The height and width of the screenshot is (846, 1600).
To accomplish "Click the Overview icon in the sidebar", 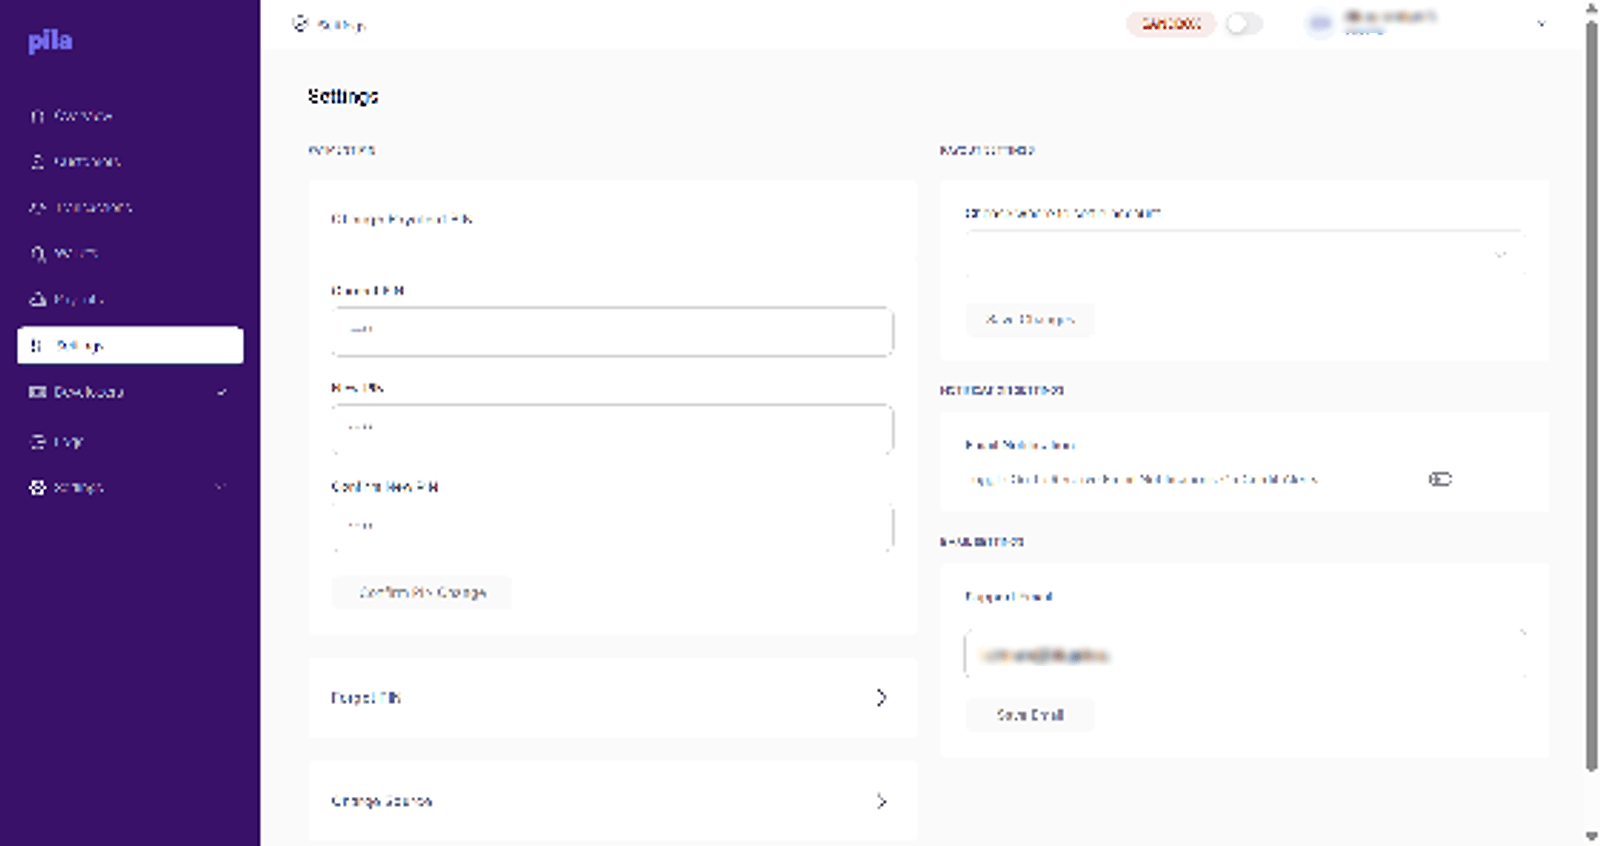I will pyautogui.click(x=37, y=116).
